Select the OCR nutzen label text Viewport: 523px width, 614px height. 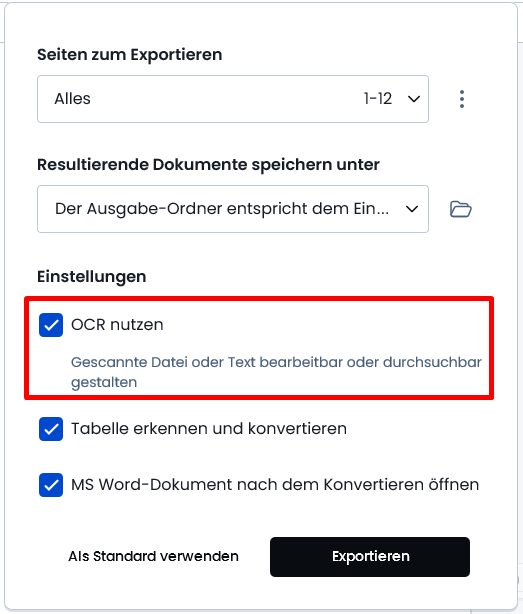(x=117, y=325)
